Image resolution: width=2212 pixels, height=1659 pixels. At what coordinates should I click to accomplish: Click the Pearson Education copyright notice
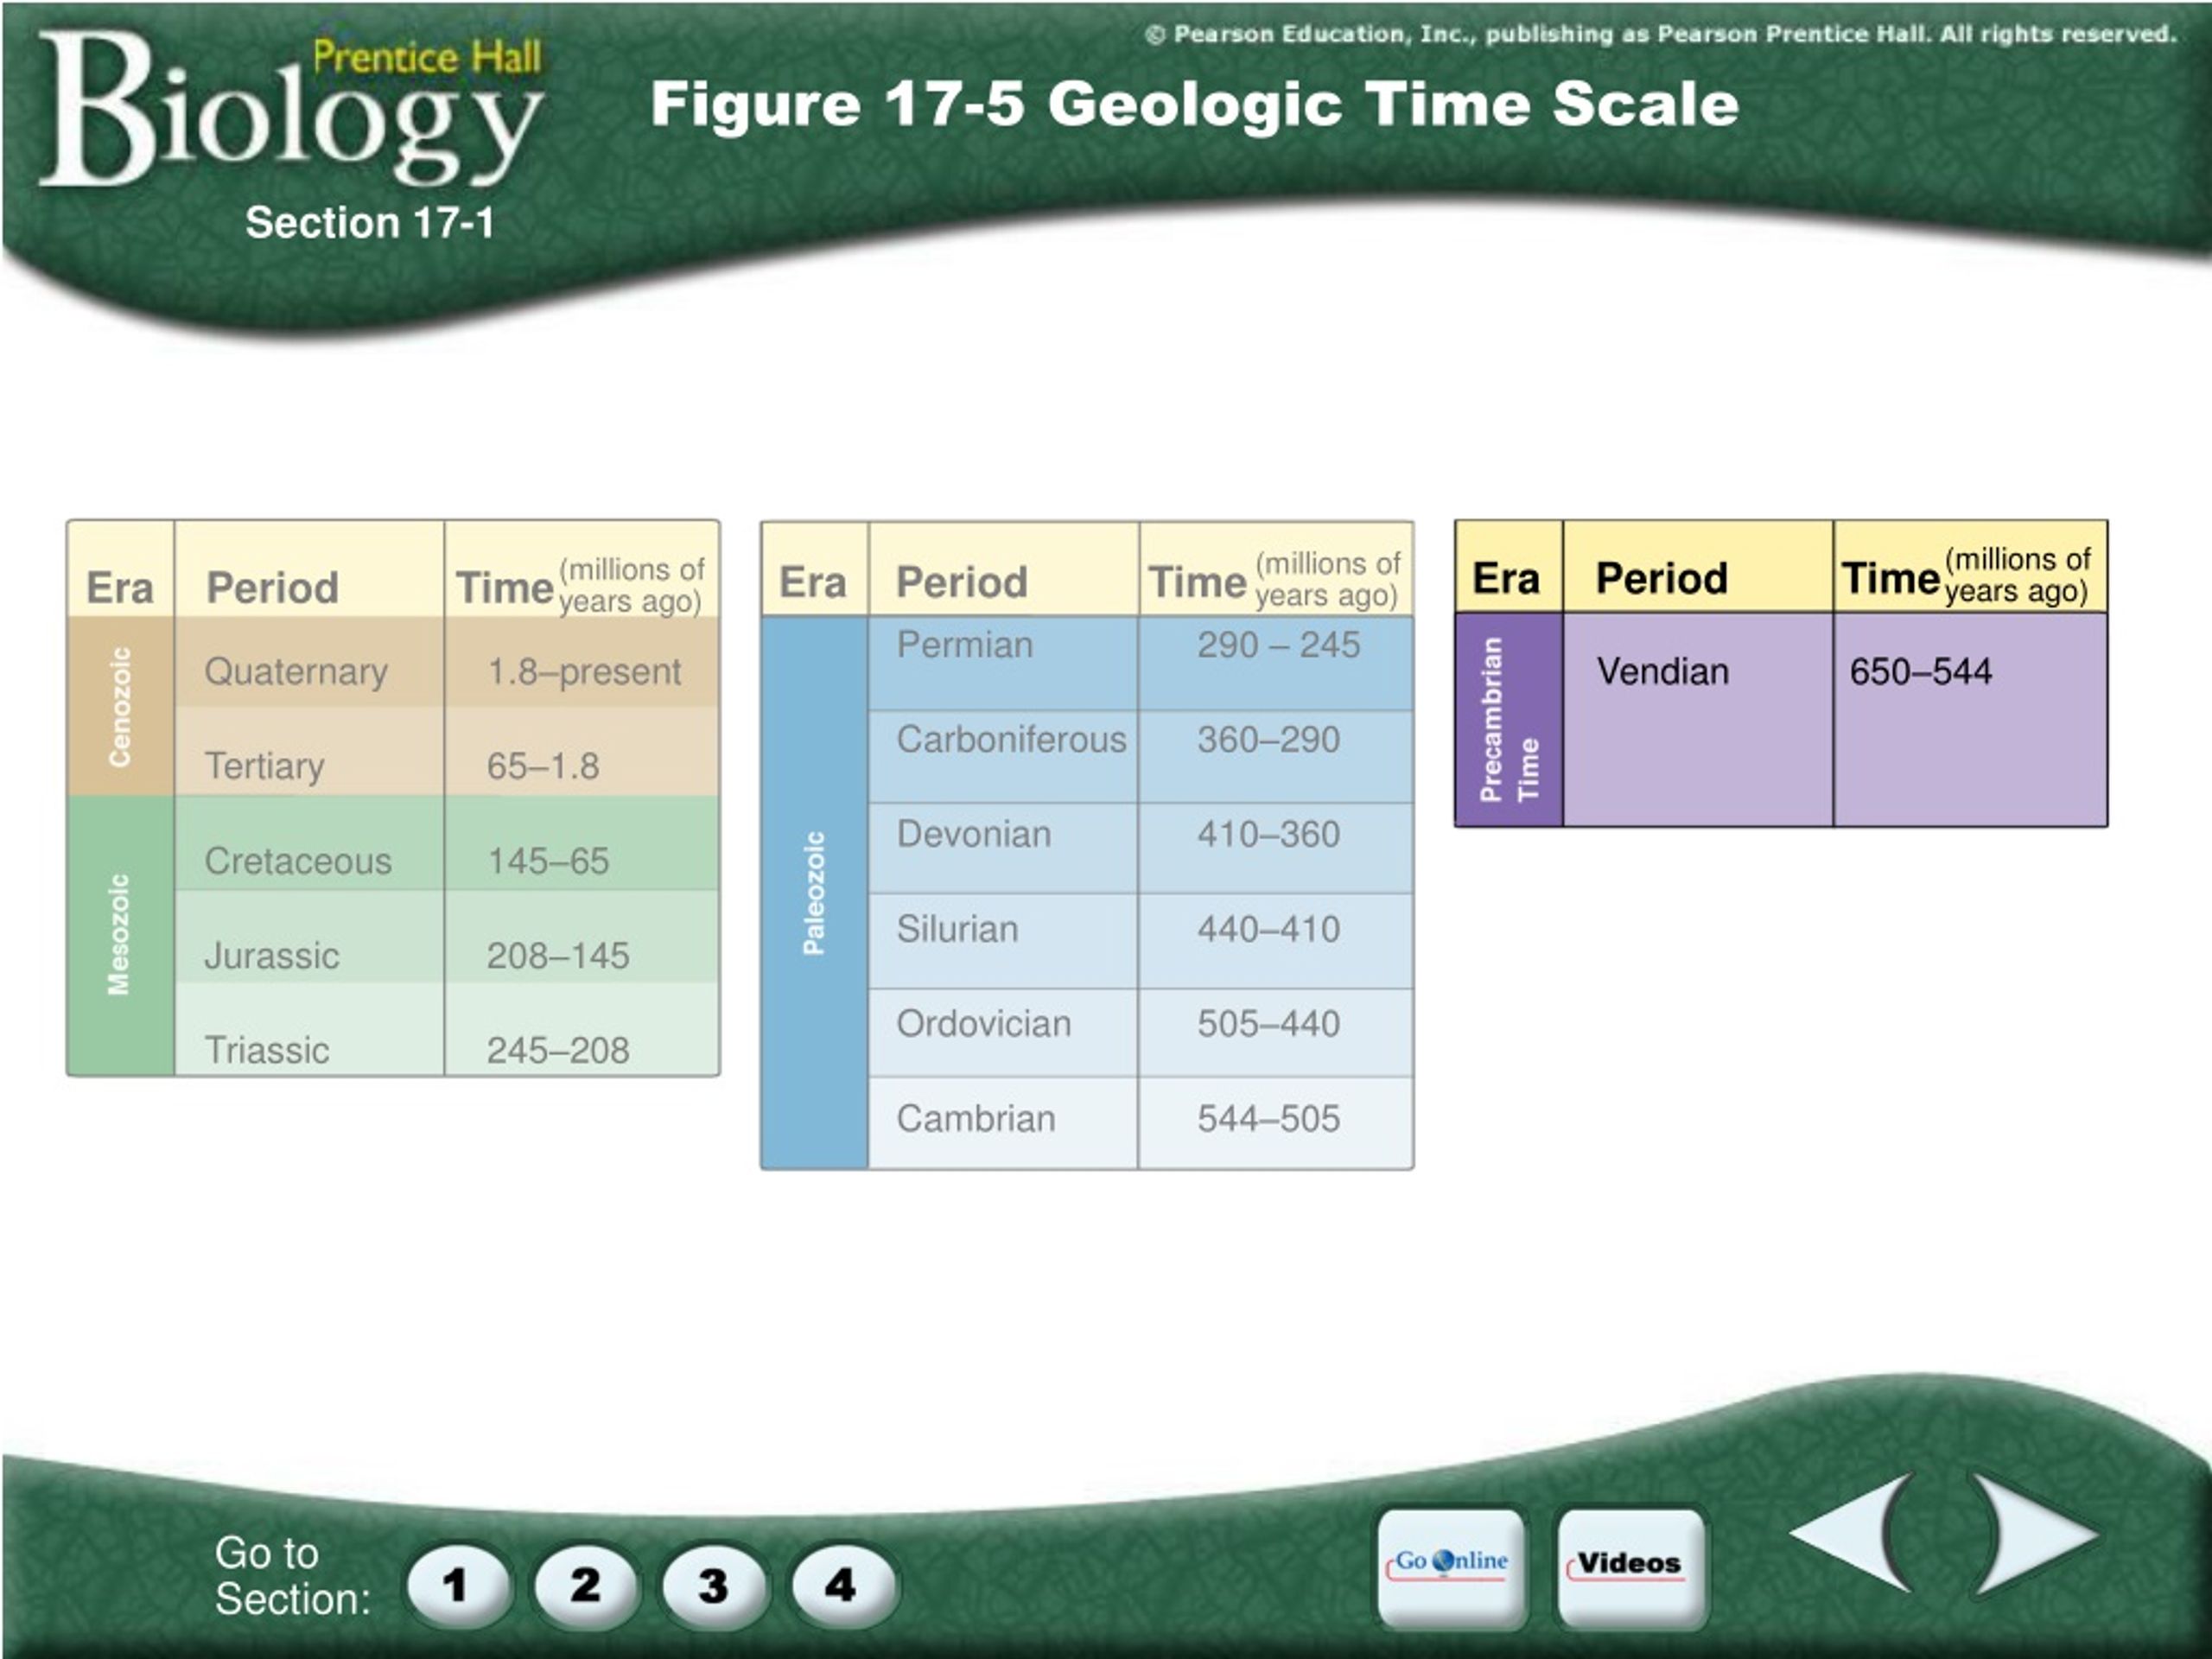1660,34
